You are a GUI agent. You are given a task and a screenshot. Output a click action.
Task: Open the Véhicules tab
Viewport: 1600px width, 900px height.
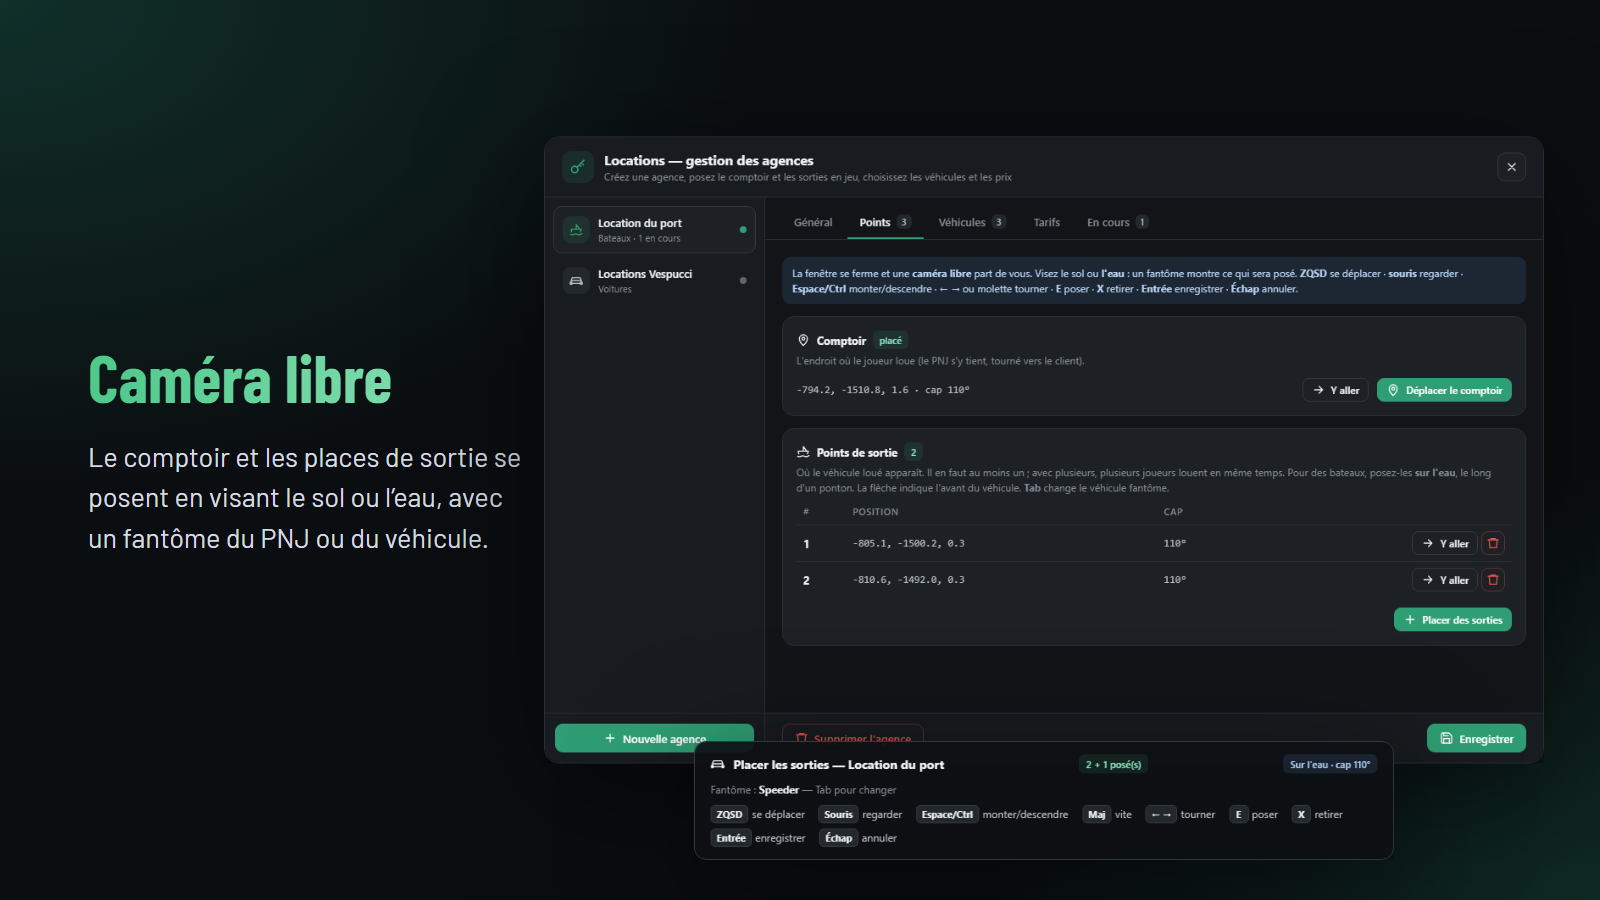(x=972, y=222)
